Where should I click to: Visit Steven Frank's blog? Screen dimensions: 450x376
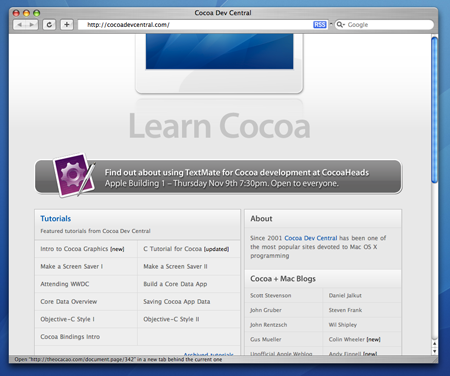(345, 310)
